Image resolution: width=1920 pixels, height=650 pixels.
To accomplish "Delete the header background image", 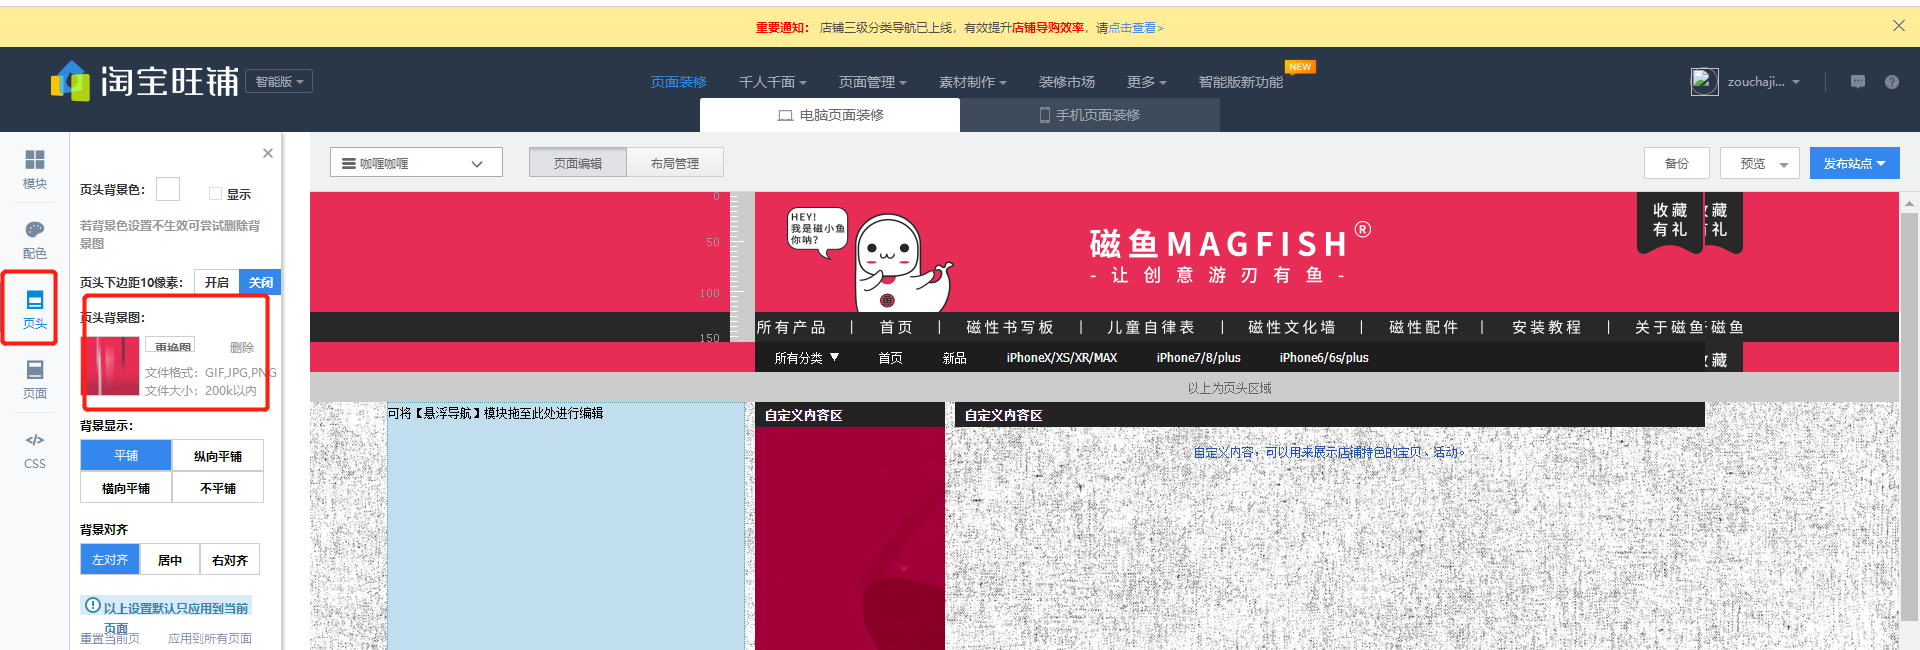I will pos(242,347).
